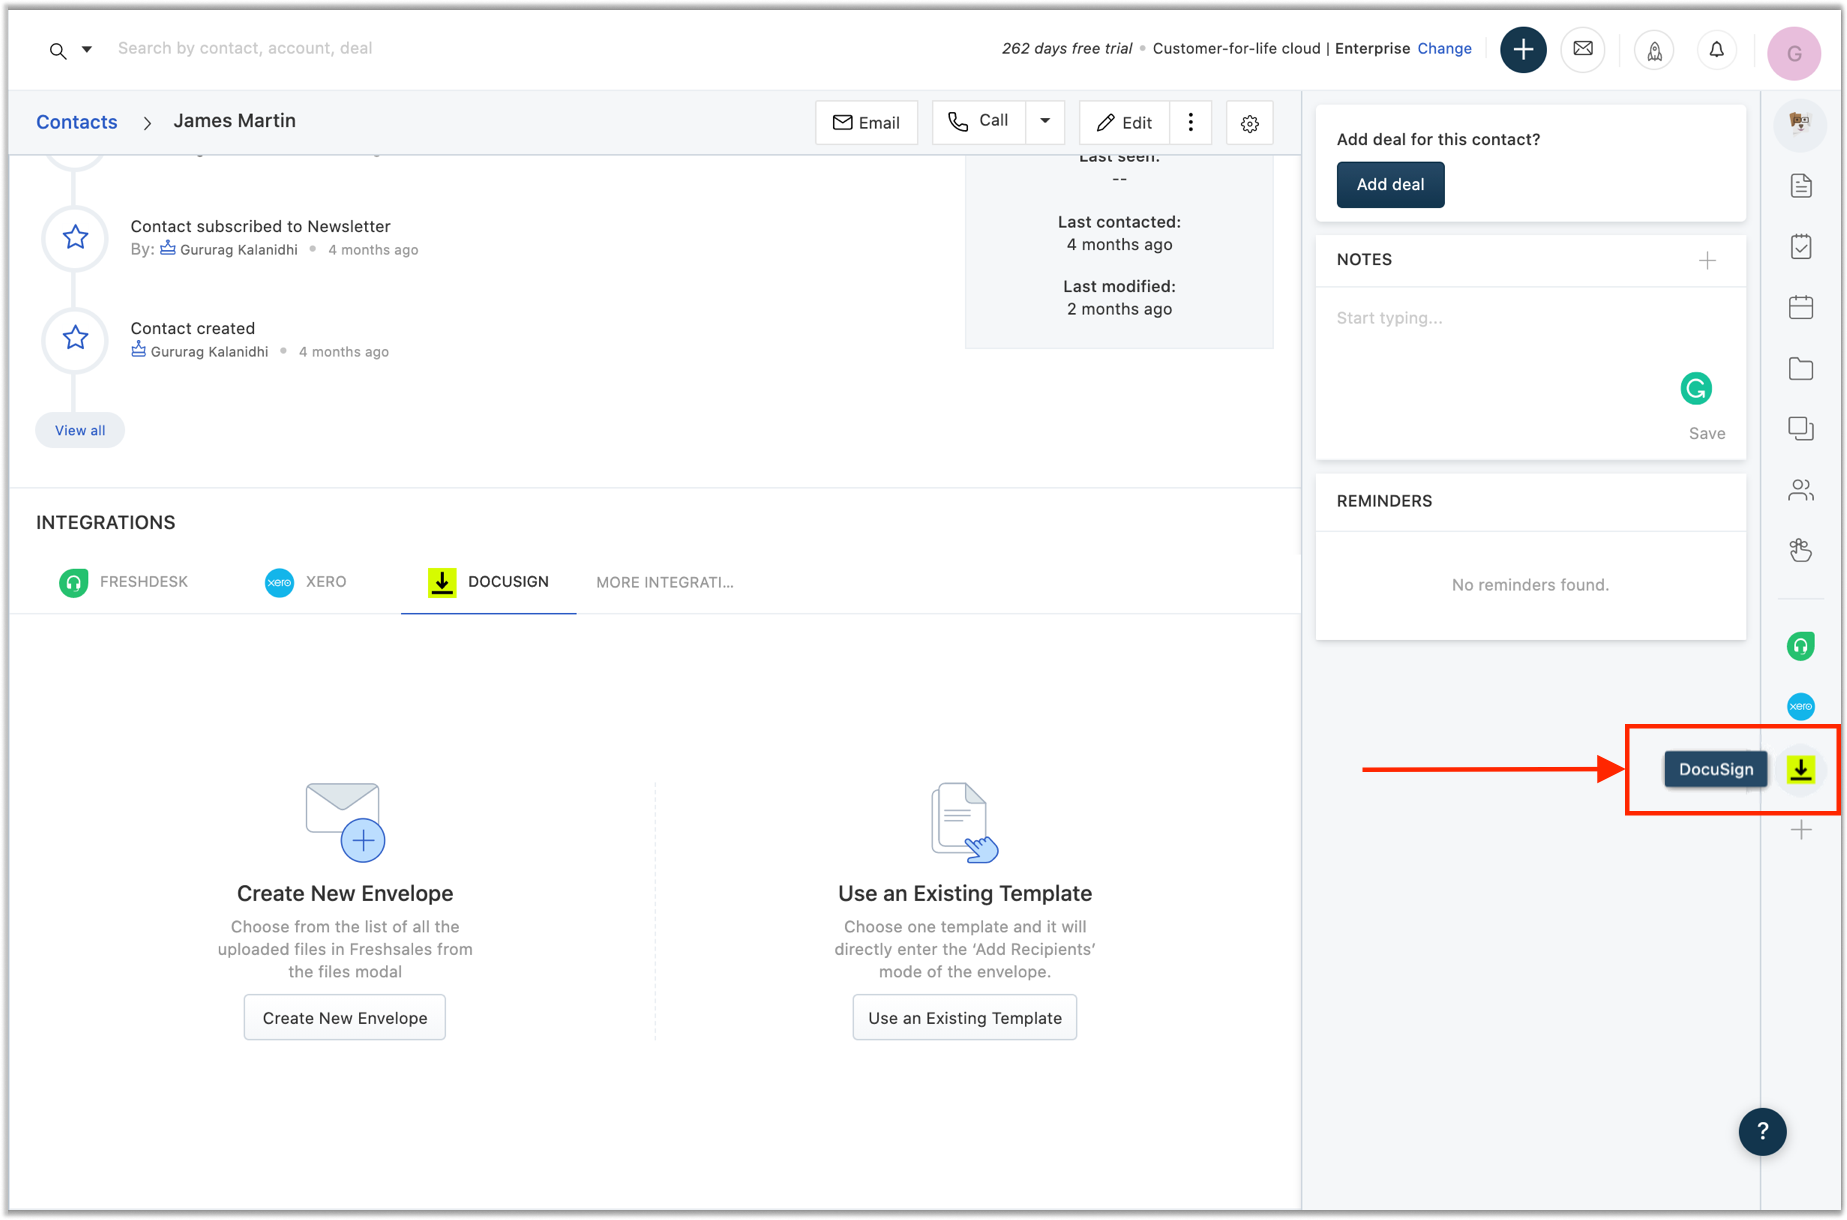Click 'Contact subscribed to Newsletter' entry
The width and height of the screenshot is (1847, 1220).
[260, 226]
